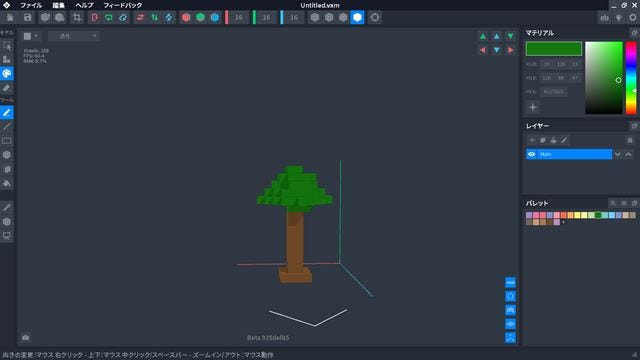Pop out the マテリアル panel
This screenshot has height=360, width=640.
634,33
